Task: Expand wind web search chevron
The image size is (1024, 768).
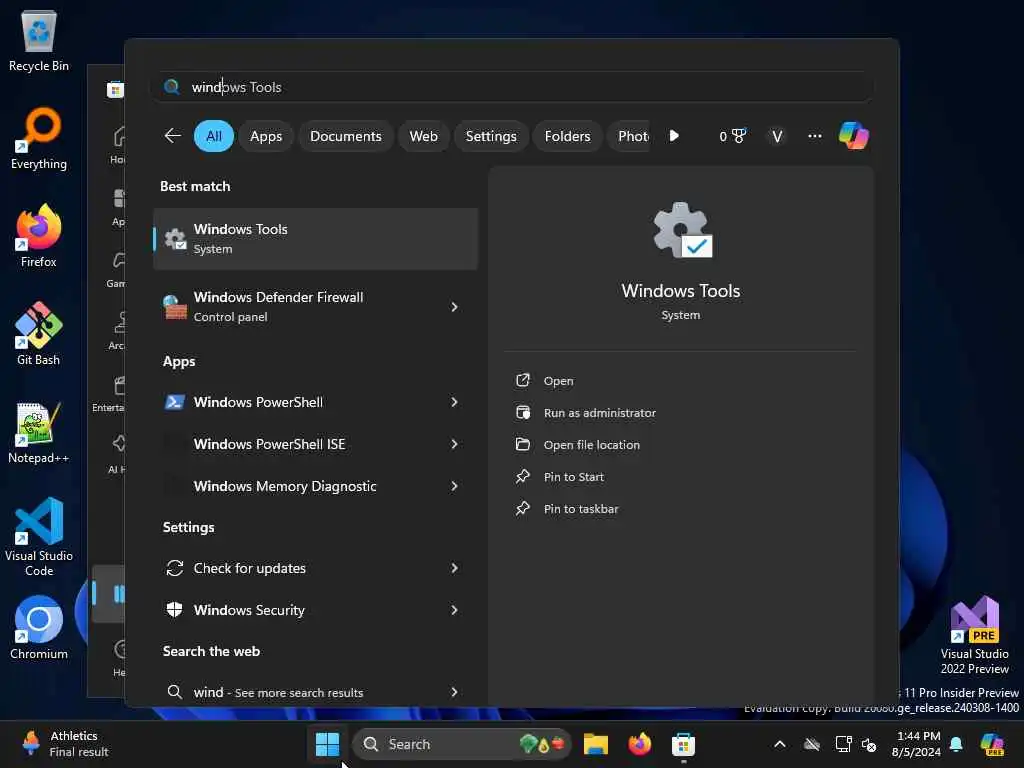Action: click(455, 692)
